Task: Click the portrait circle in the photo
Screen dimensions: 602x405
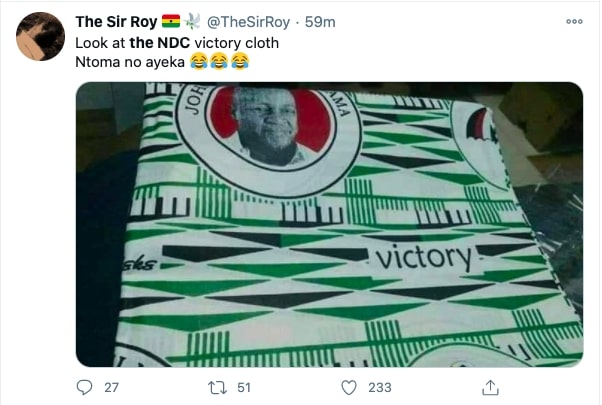Action: (x=268, y=136)
